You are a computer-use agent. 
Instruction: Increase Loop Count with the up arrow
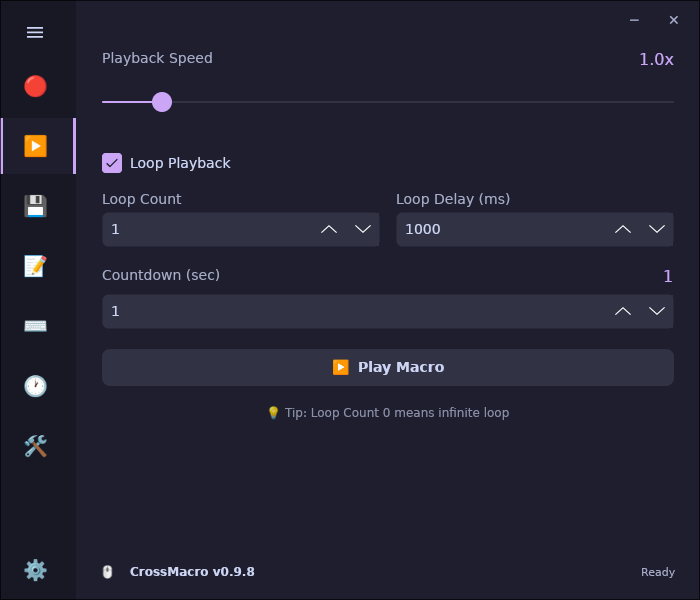click(x=329, y=229)
